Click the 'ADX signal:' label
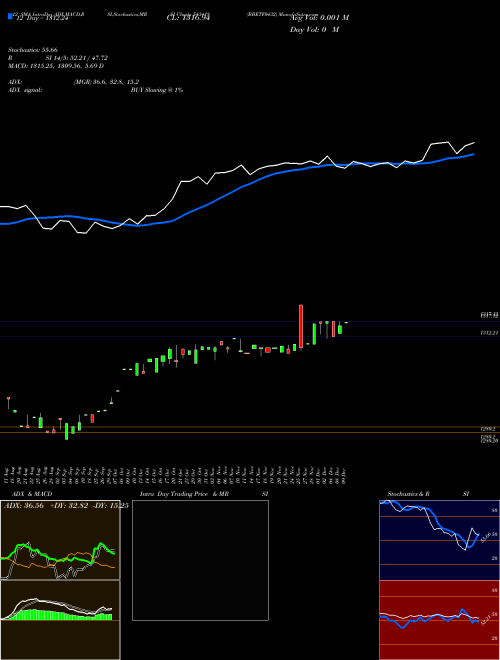 tap(25, 90)
